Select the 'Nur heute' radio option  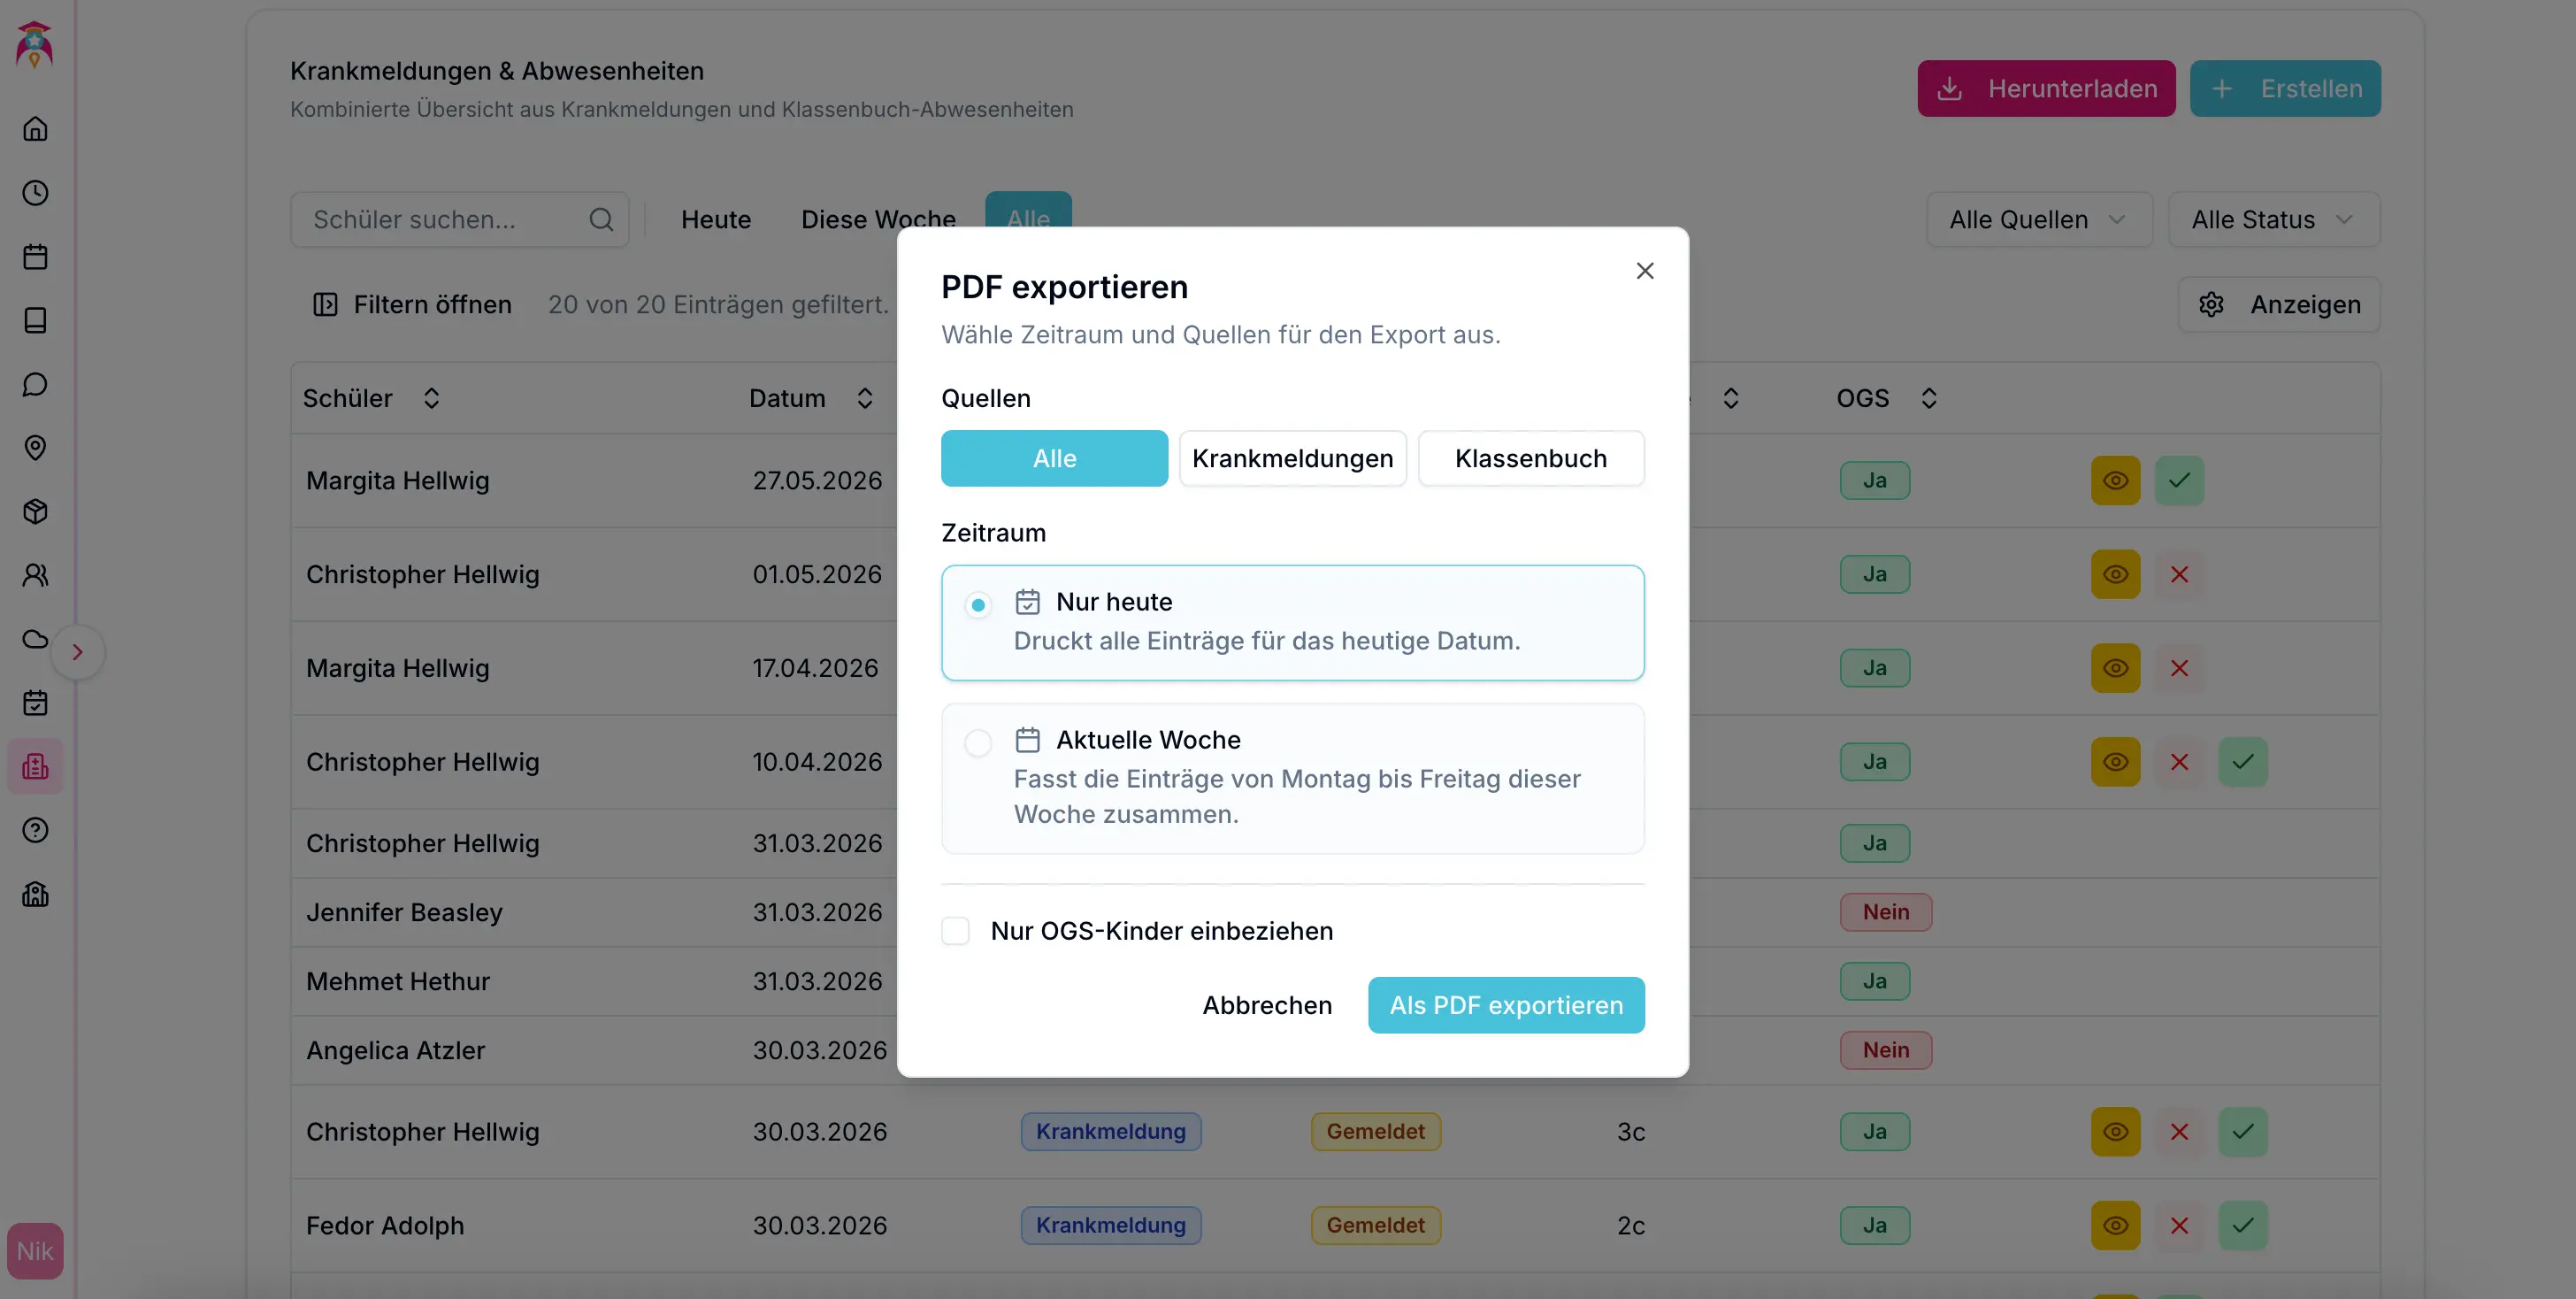(978, 604)
